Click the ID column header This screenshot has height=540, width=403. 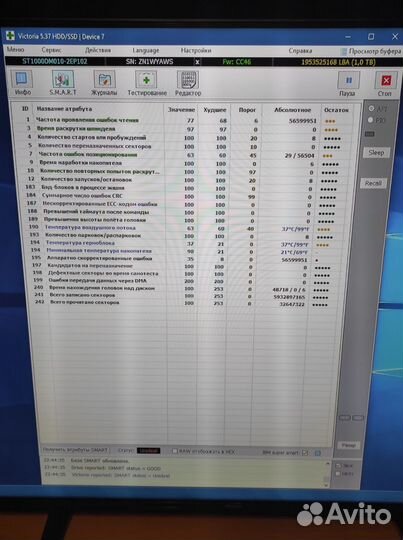tap(25, 108)
